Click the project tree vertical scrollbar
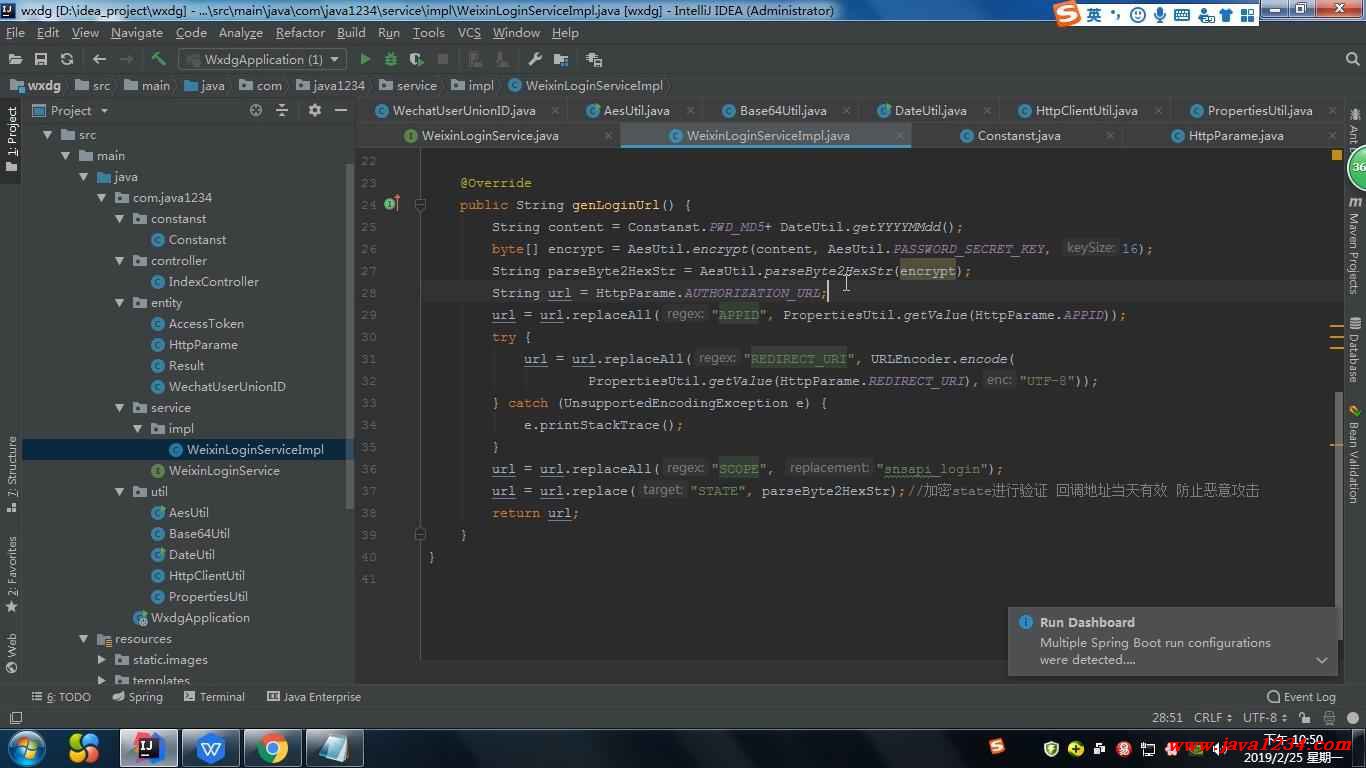 click(349, 335)
